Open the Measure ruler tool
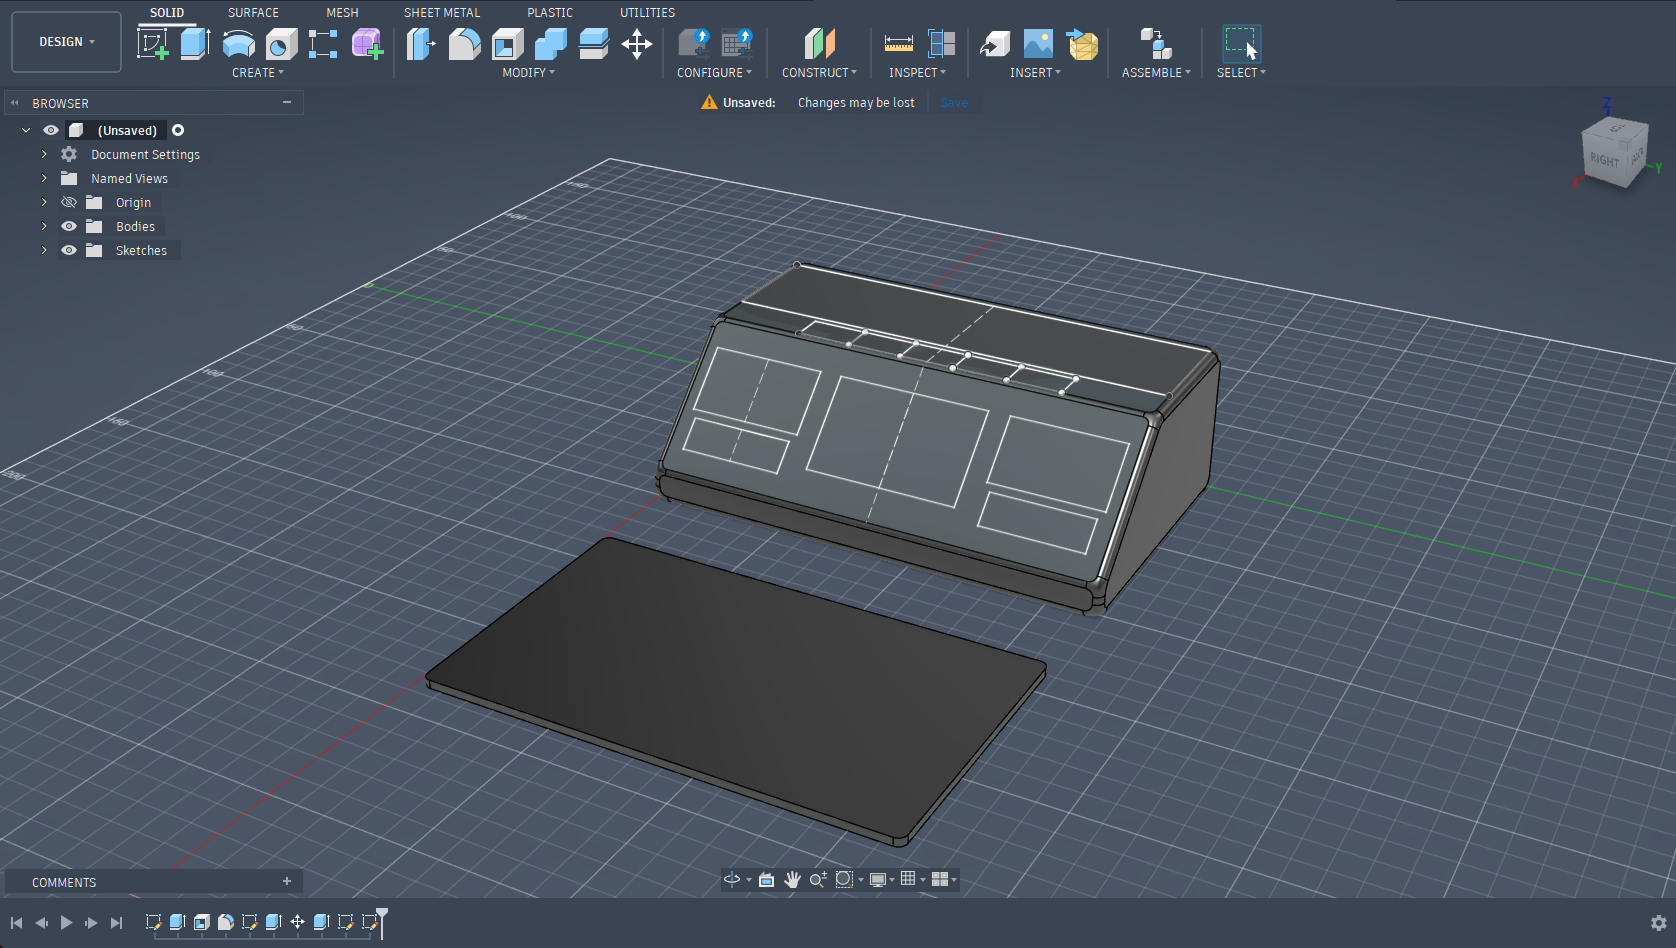This screenshot has height=948, width=1676. tap(898, 44)
